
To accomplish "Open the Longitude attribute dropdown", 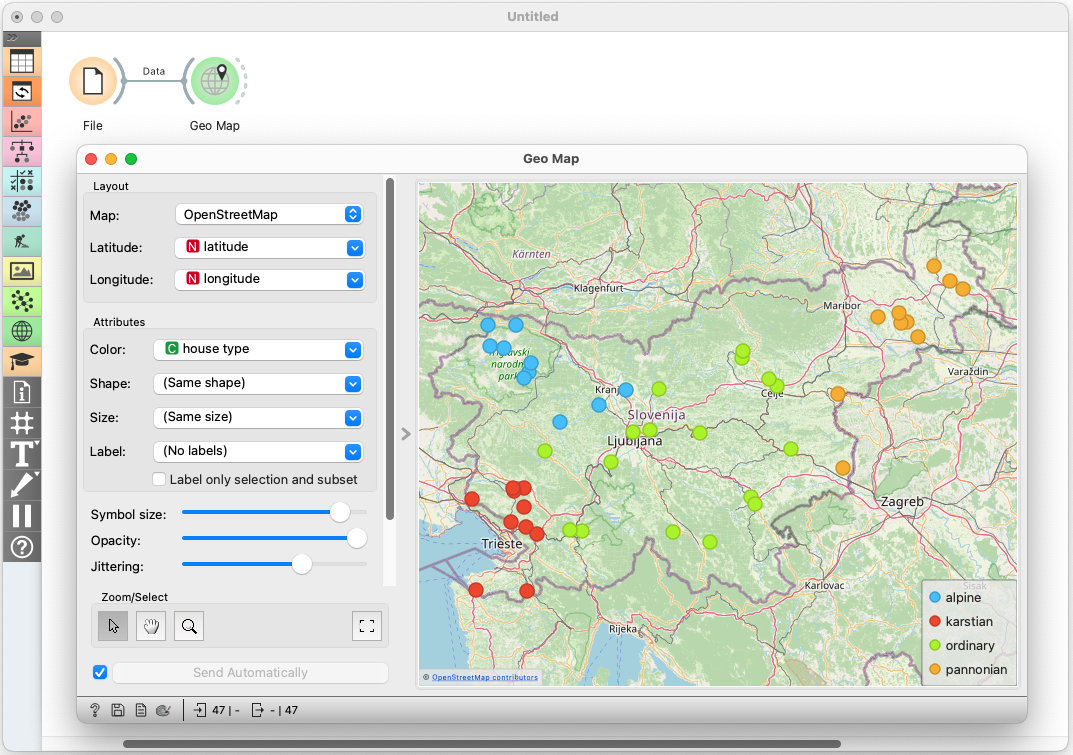I will click(269, 279).
